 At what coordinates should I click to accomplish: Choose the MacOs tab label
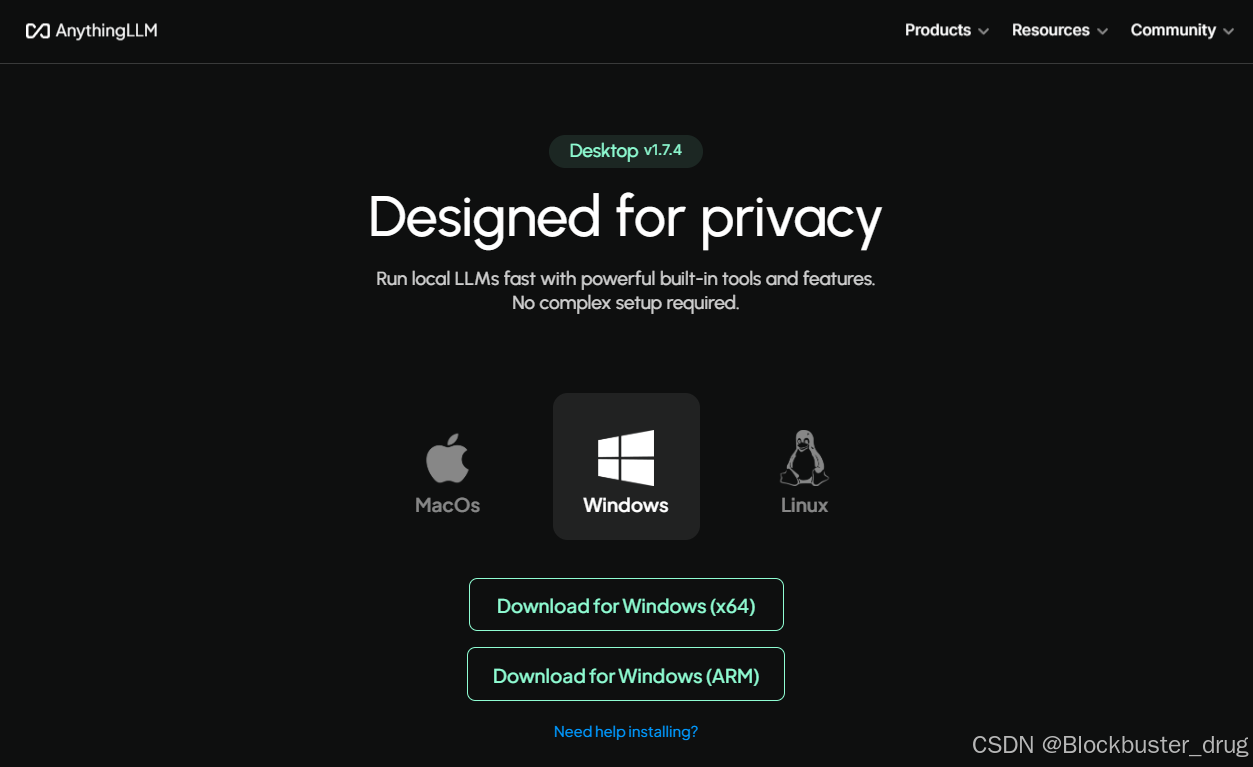pos(448,505)
